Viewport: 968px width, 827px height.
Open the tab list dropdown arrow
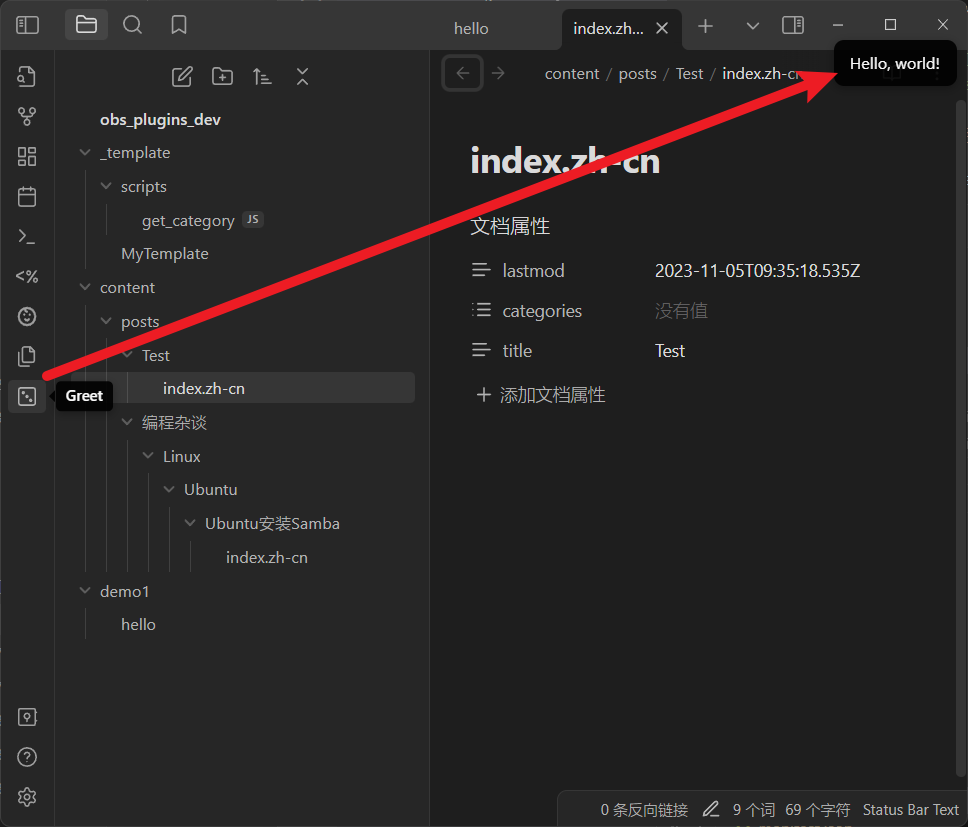point(753,26)
